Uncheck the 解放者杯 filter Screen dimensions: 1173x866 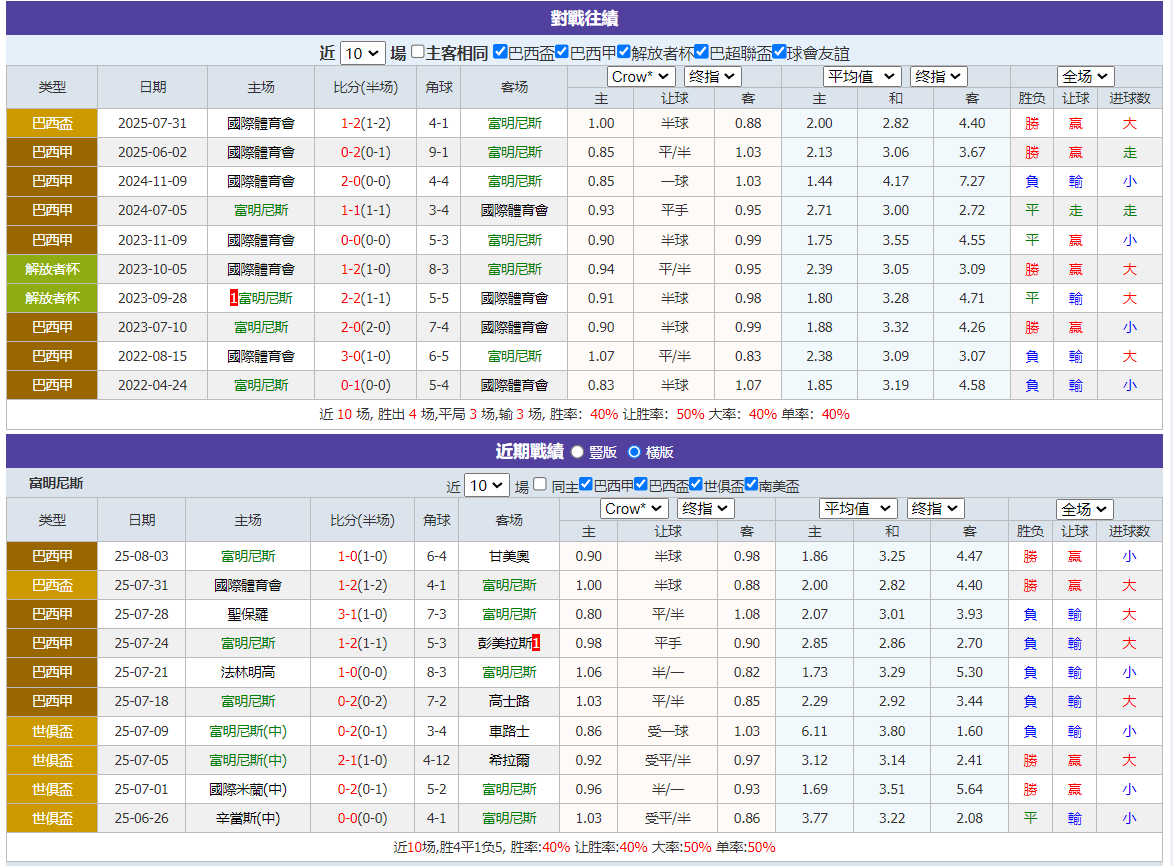(x=622, y=53)
